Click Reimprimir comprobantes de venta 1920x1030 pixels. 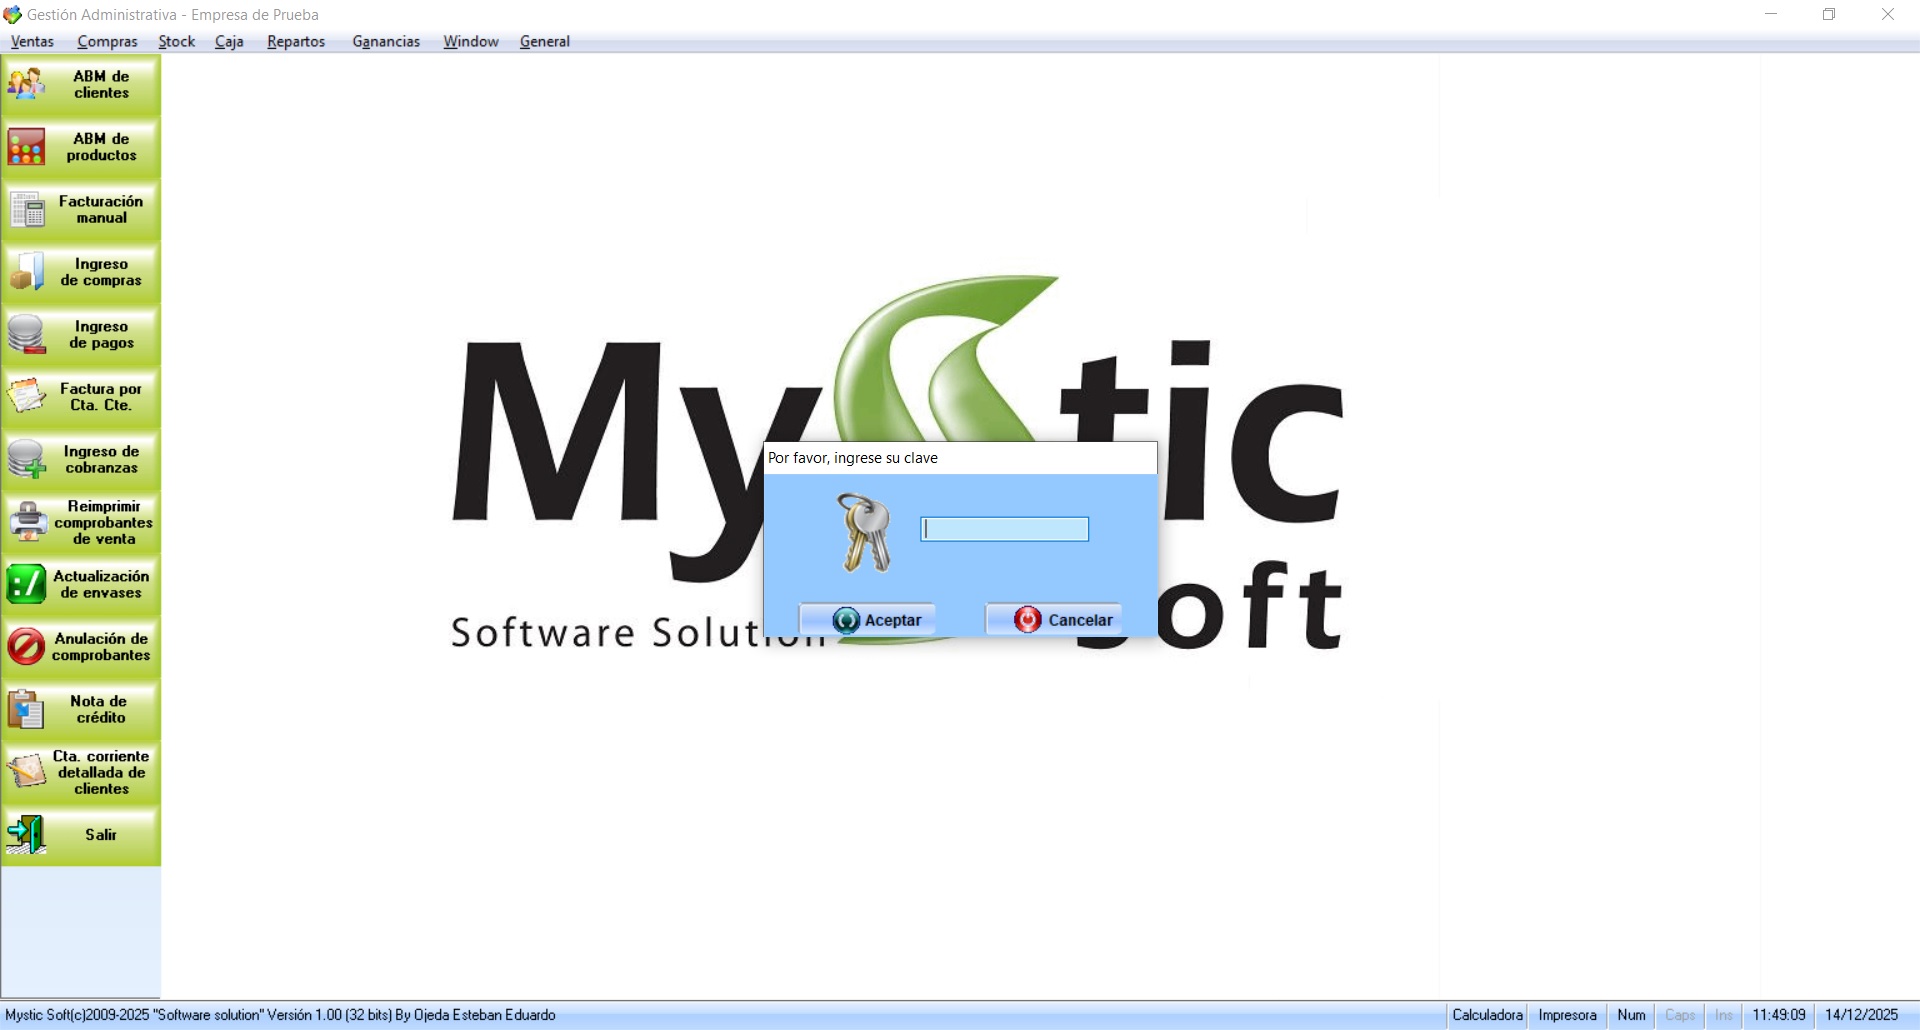pyautogui.click(x=81, y=522)
